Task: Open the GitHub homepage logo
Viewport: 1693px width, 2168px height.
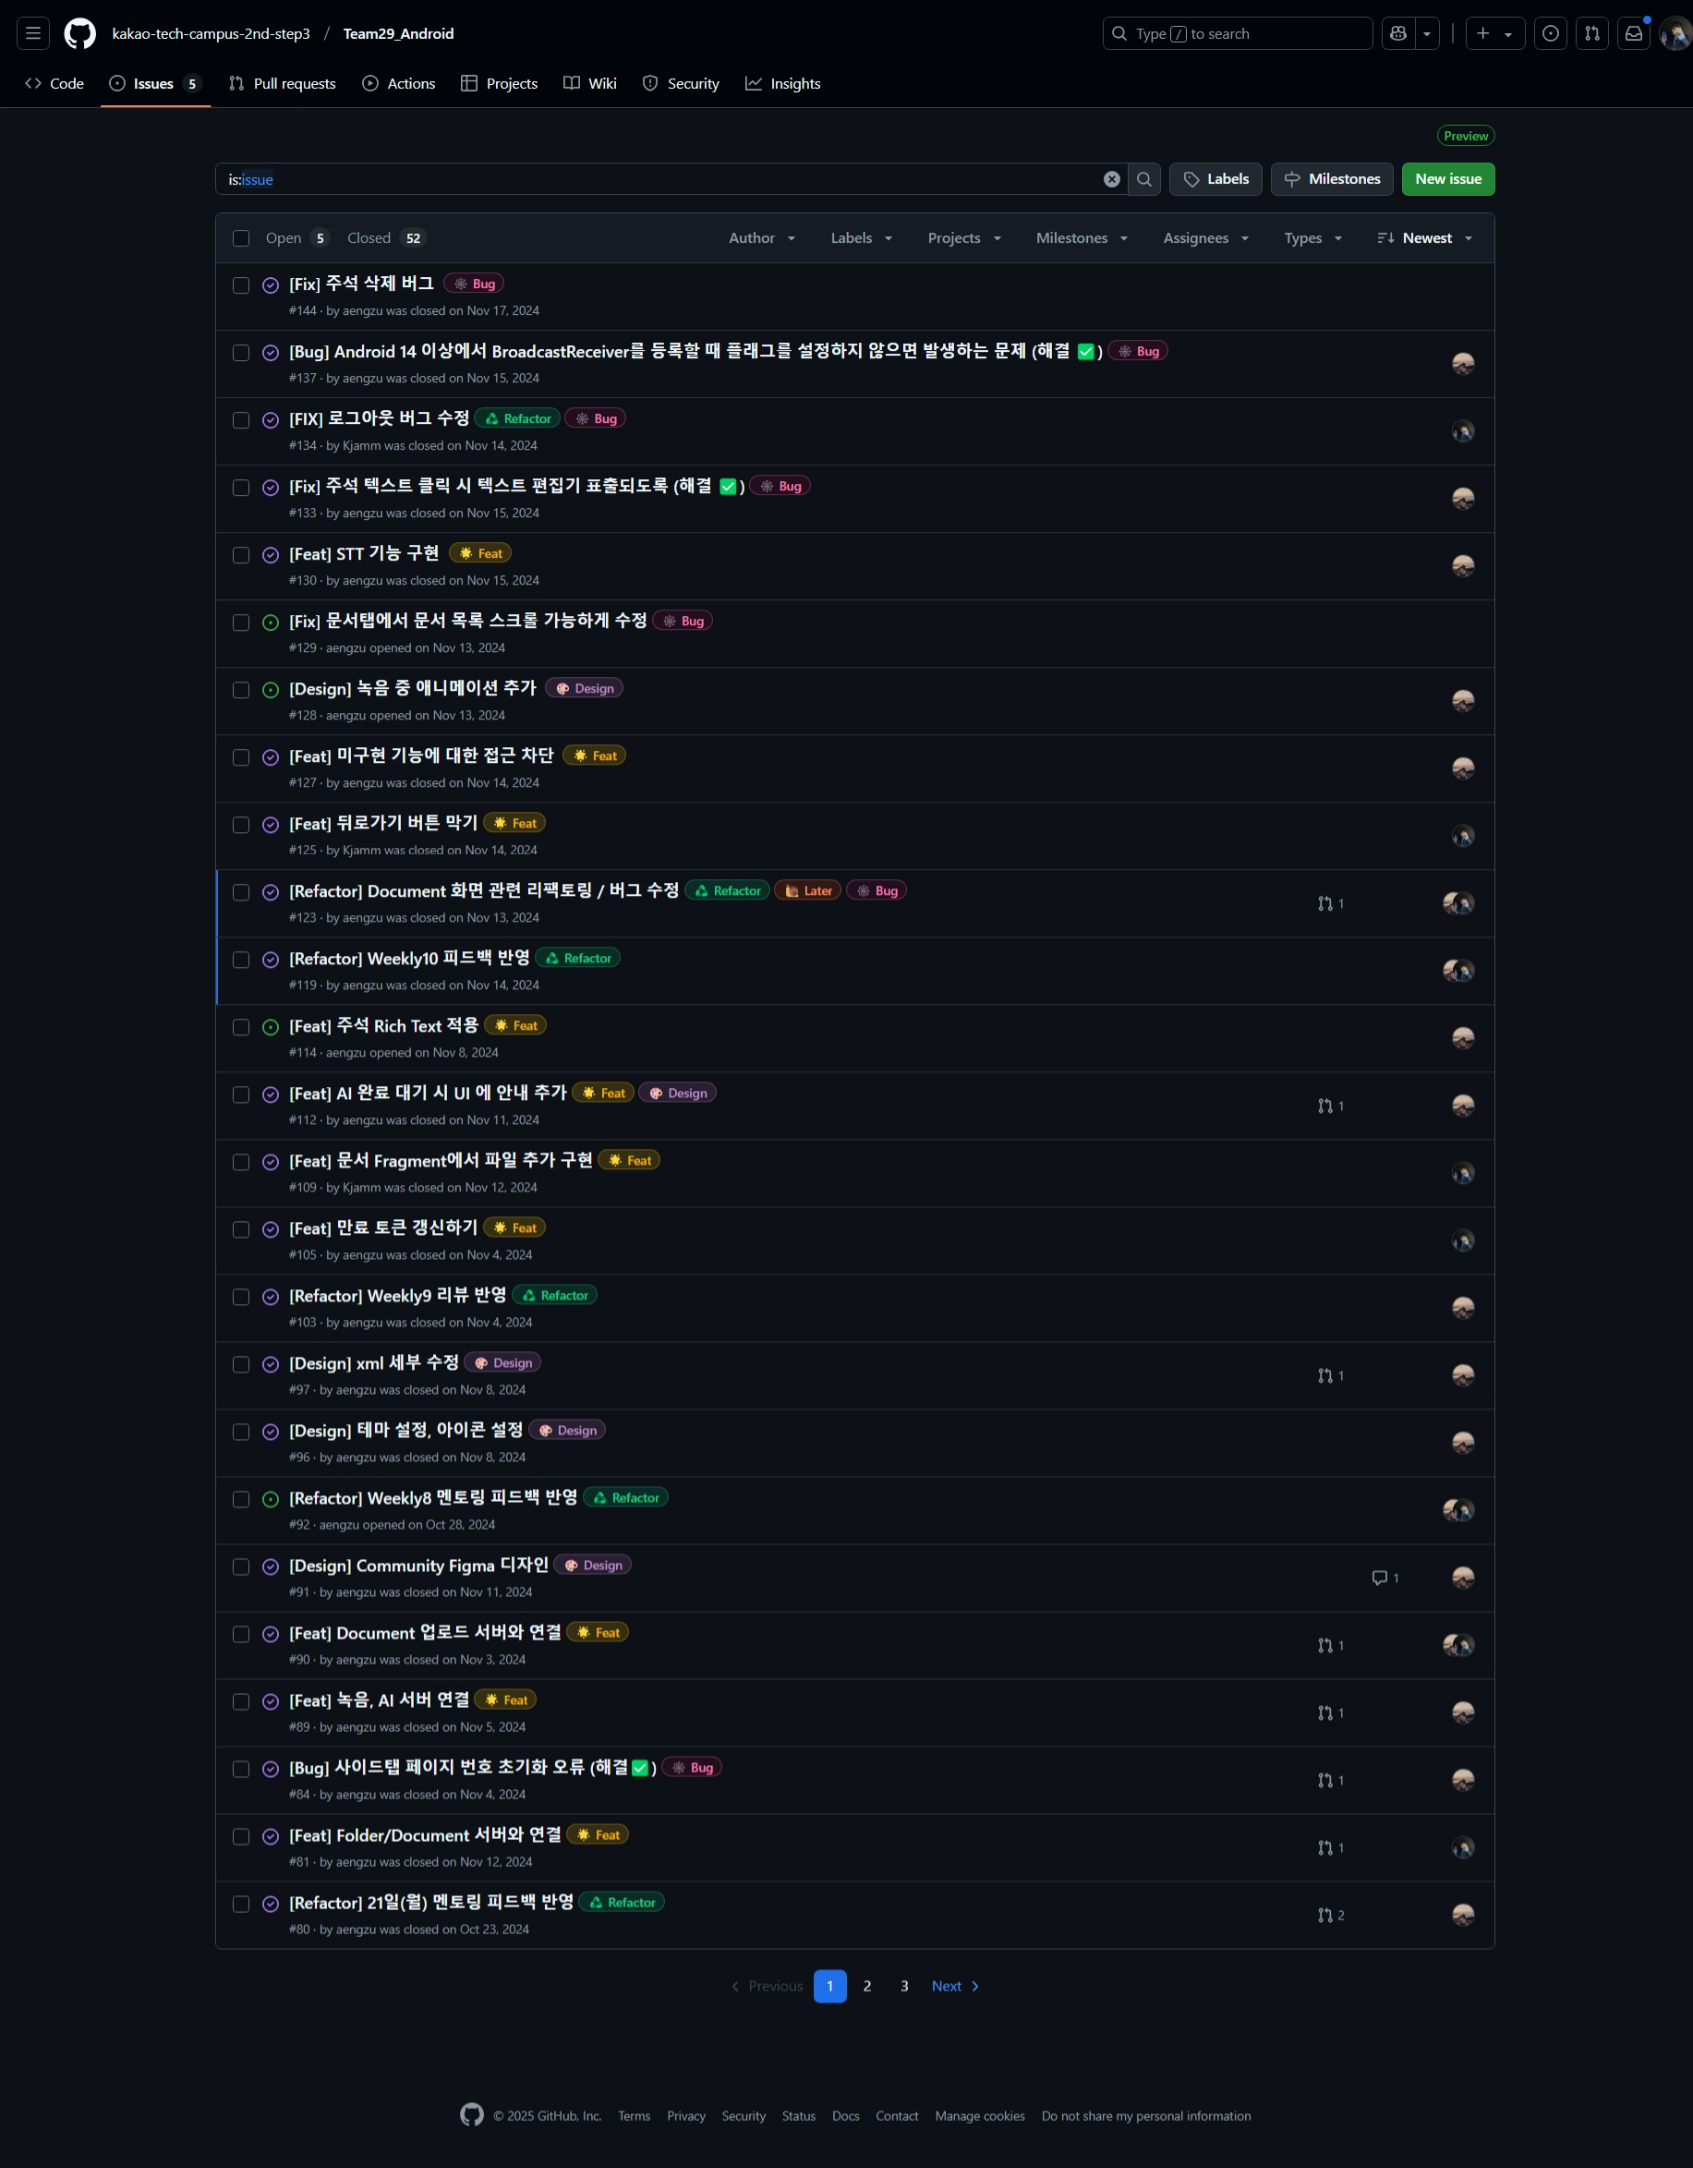Action: tap(80, 34)
